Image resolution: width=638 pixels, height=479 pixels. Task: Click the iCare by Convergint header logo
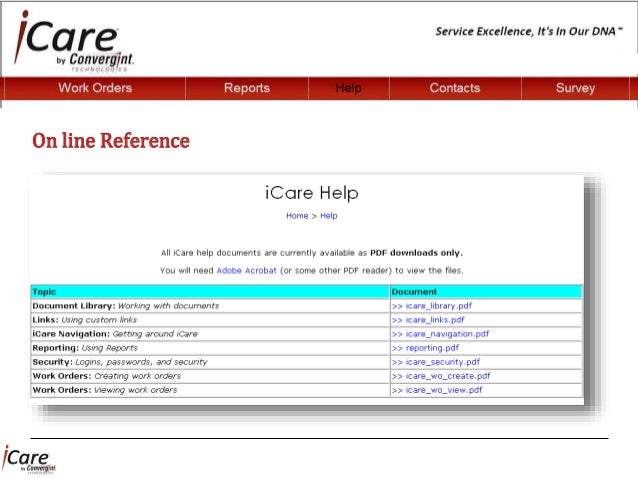(74, 42)
